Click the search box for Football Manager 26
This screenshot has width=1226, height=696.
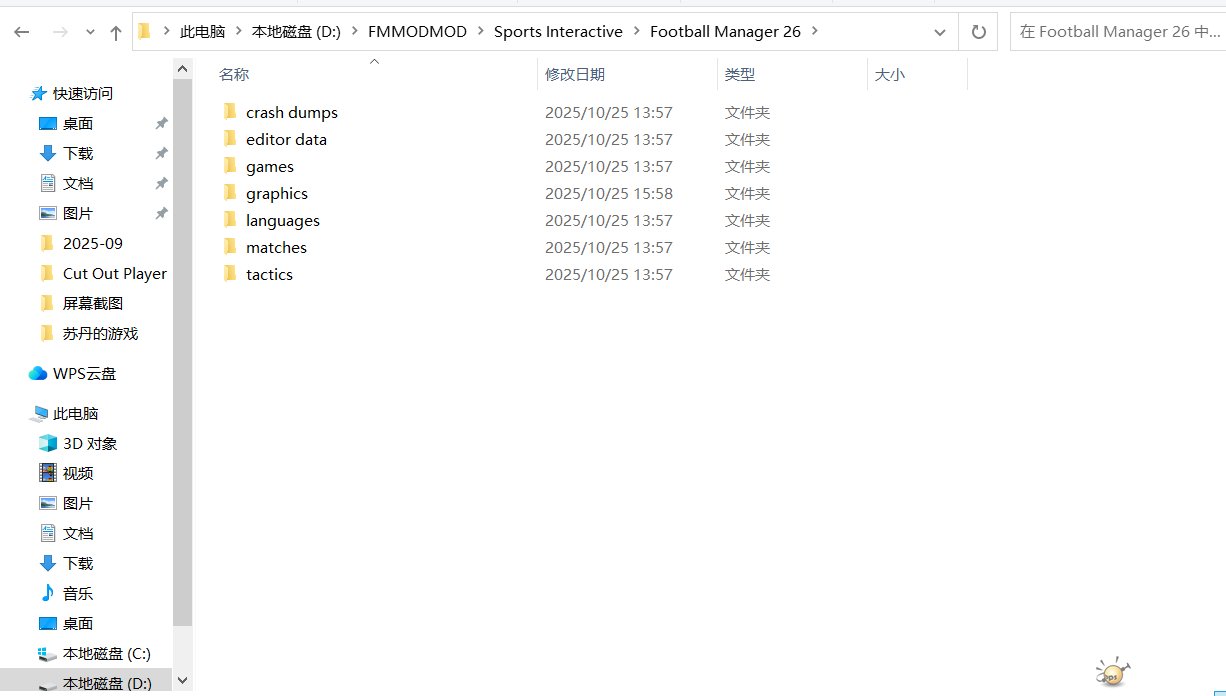pyautogui.click(x=1116, y=32)
